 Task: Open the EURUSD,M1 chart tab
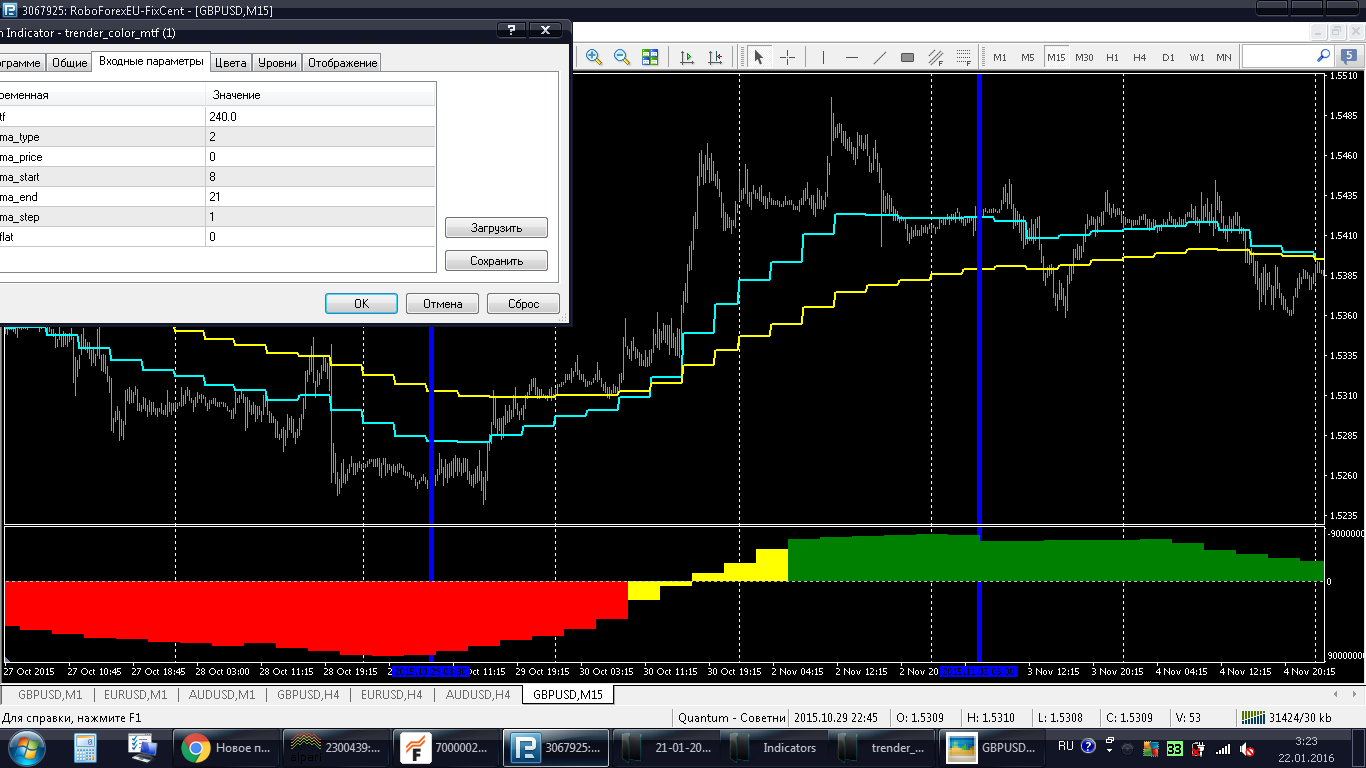tap(137, 694)
